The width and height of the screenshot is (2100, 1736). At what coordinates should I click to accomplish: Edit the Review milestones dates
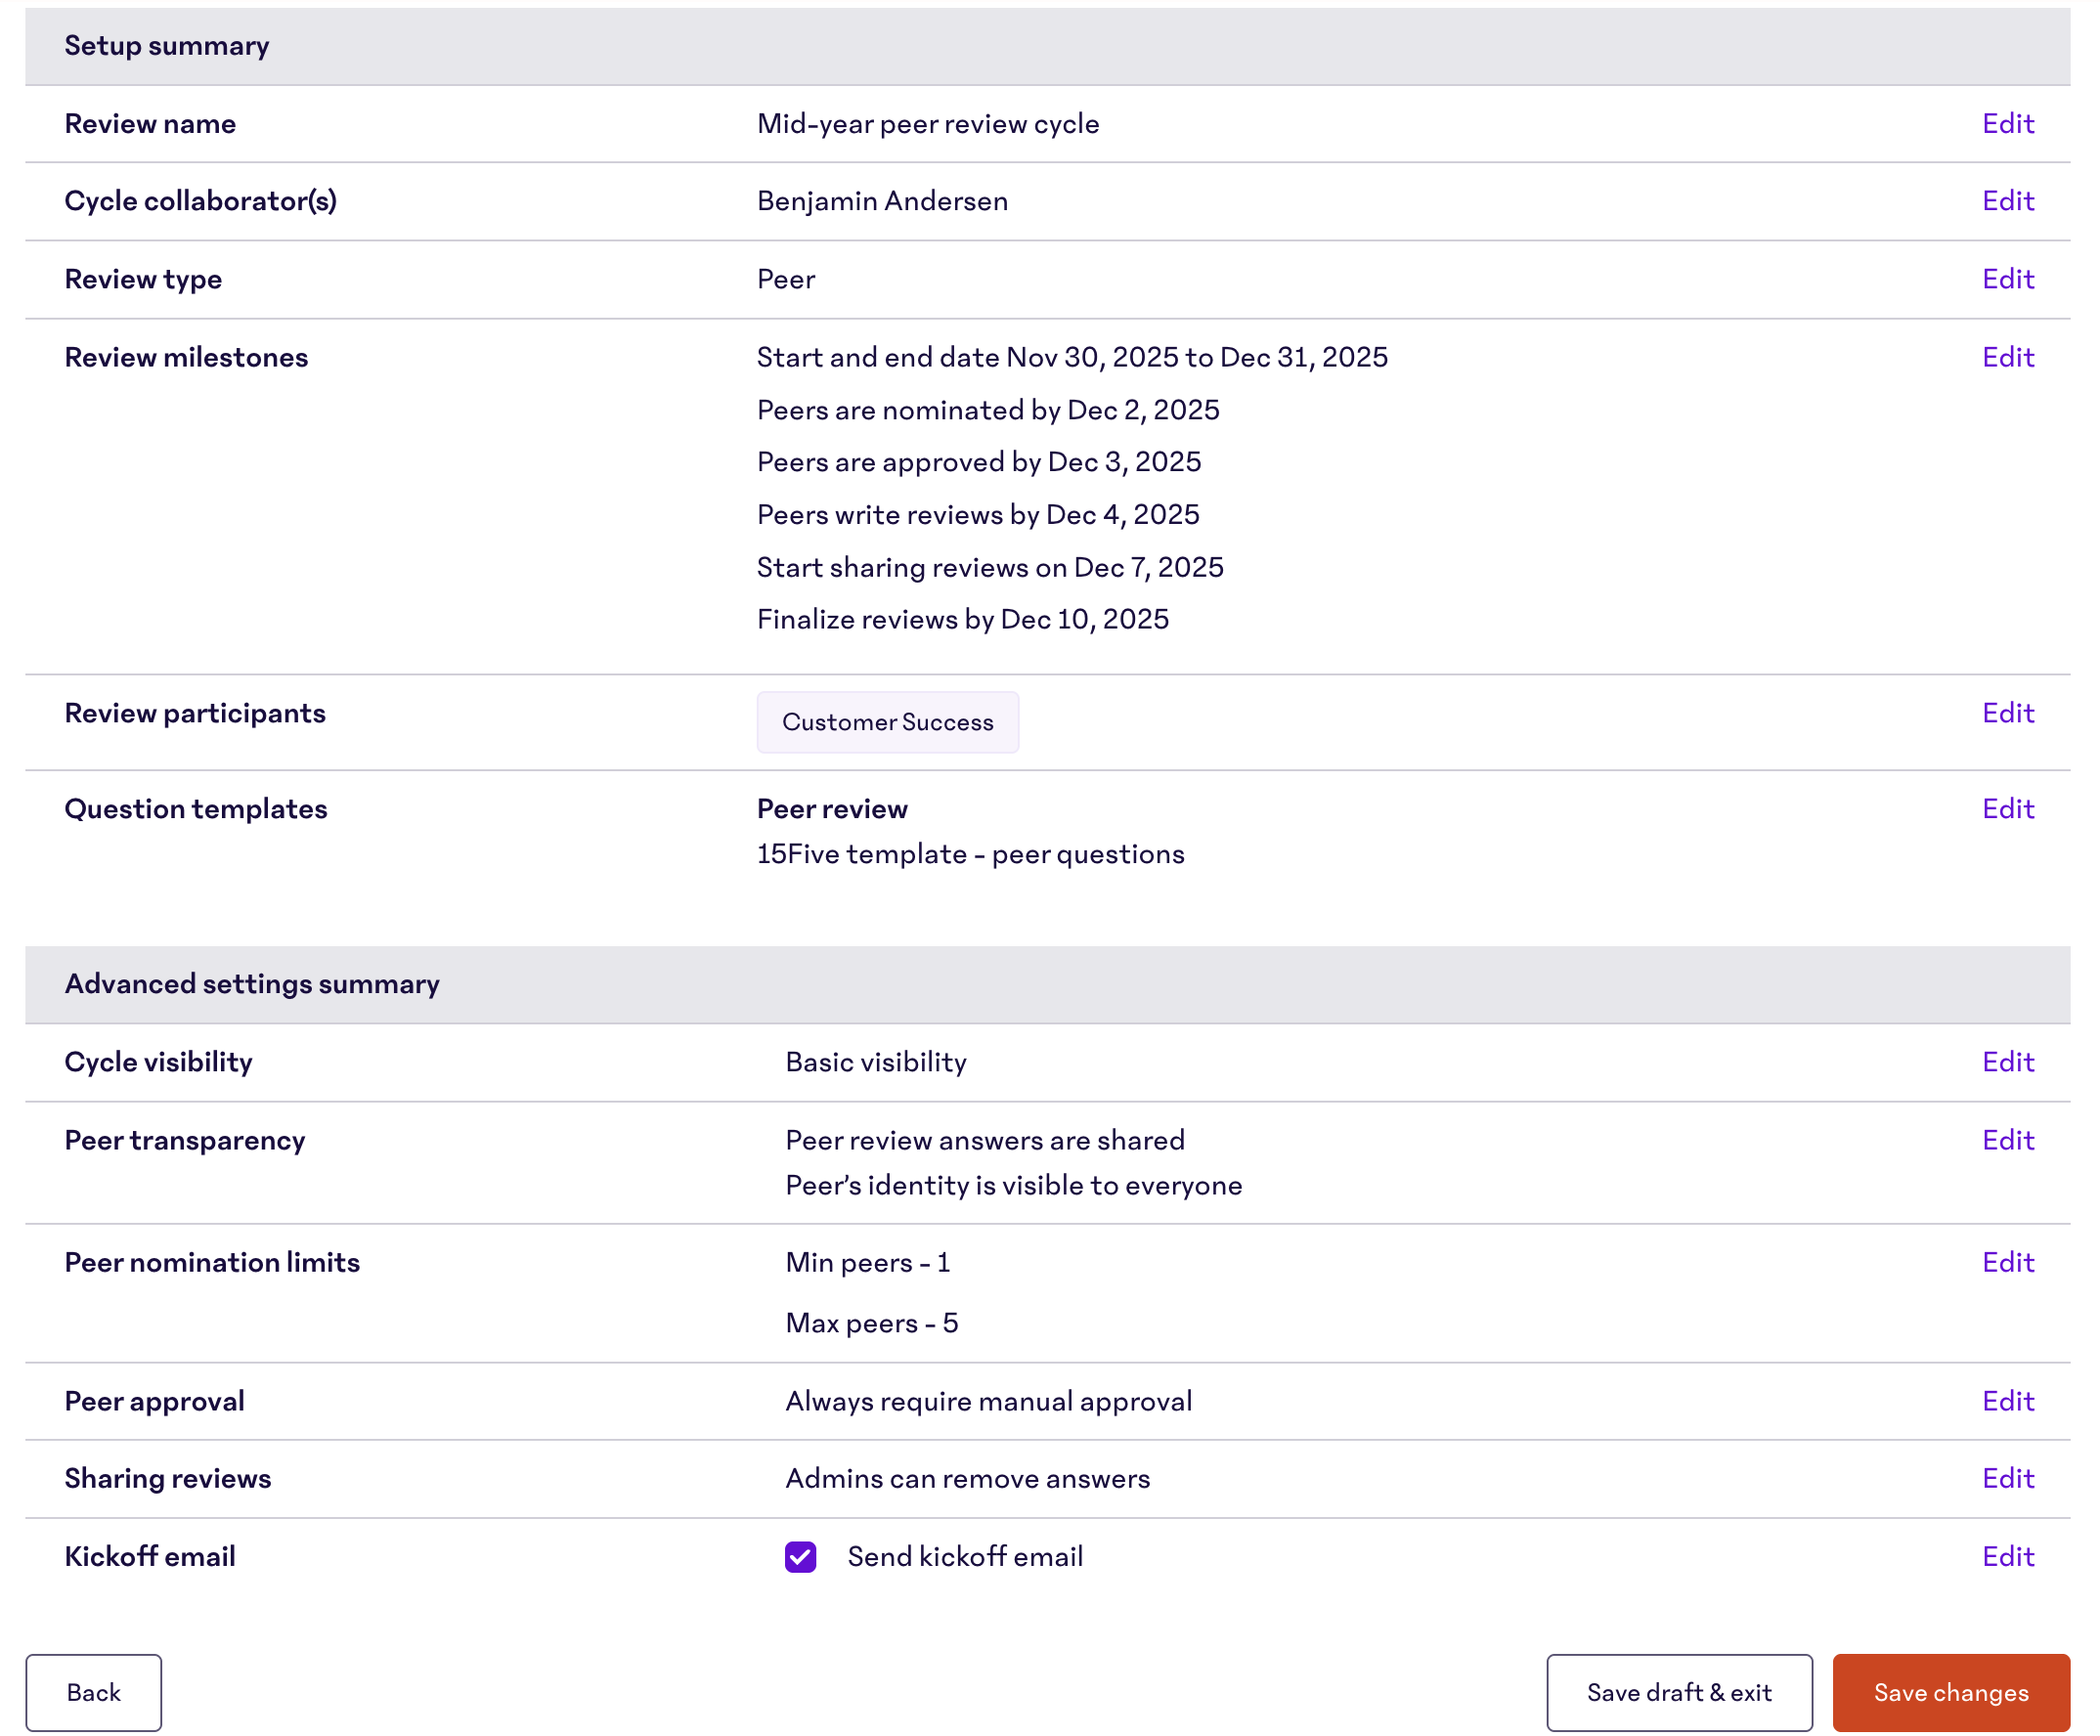[x=2007, y=357]
